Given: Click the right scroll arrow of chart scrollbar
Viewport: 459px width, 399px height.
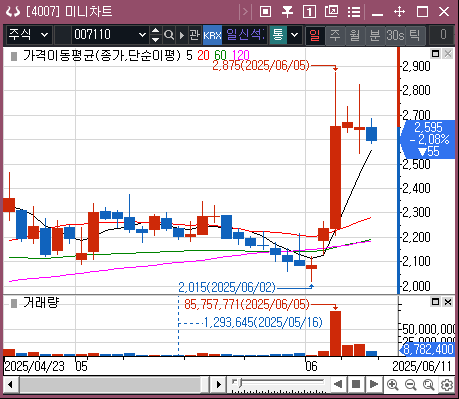Looking at the screenshot, I should tap(218, 385).
